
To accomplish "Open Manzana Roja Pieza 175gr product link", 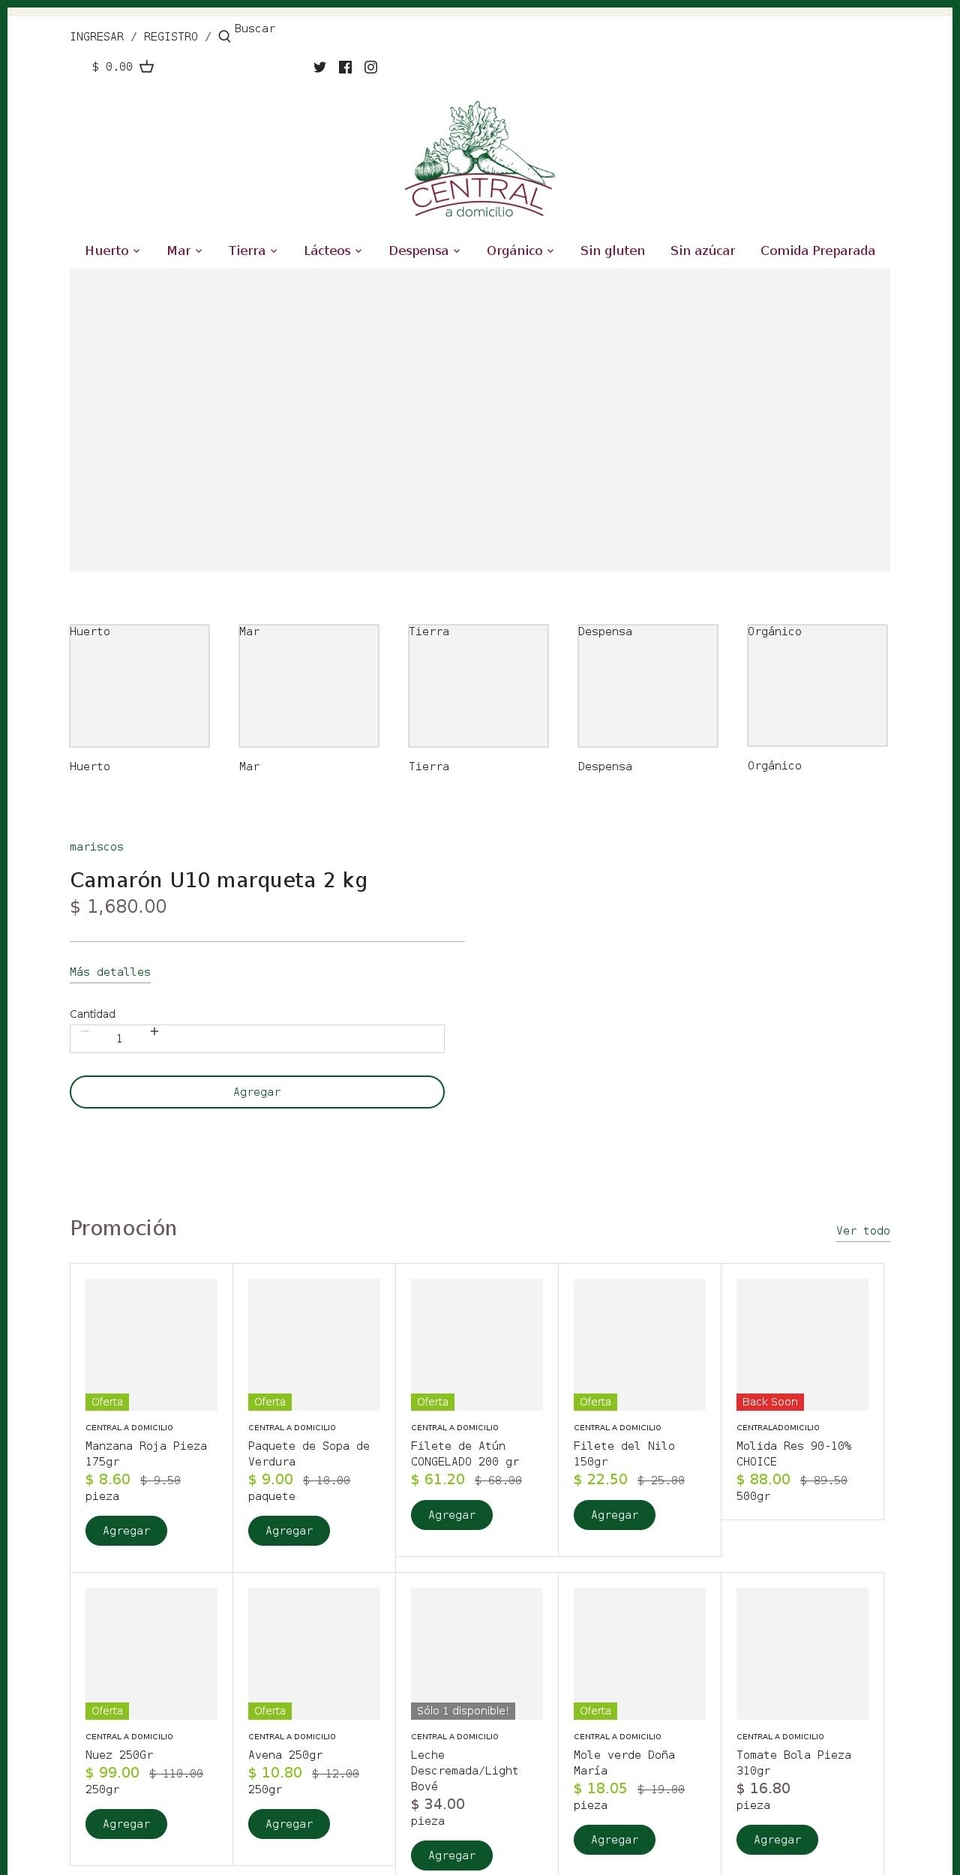I will coord(146,1454).
